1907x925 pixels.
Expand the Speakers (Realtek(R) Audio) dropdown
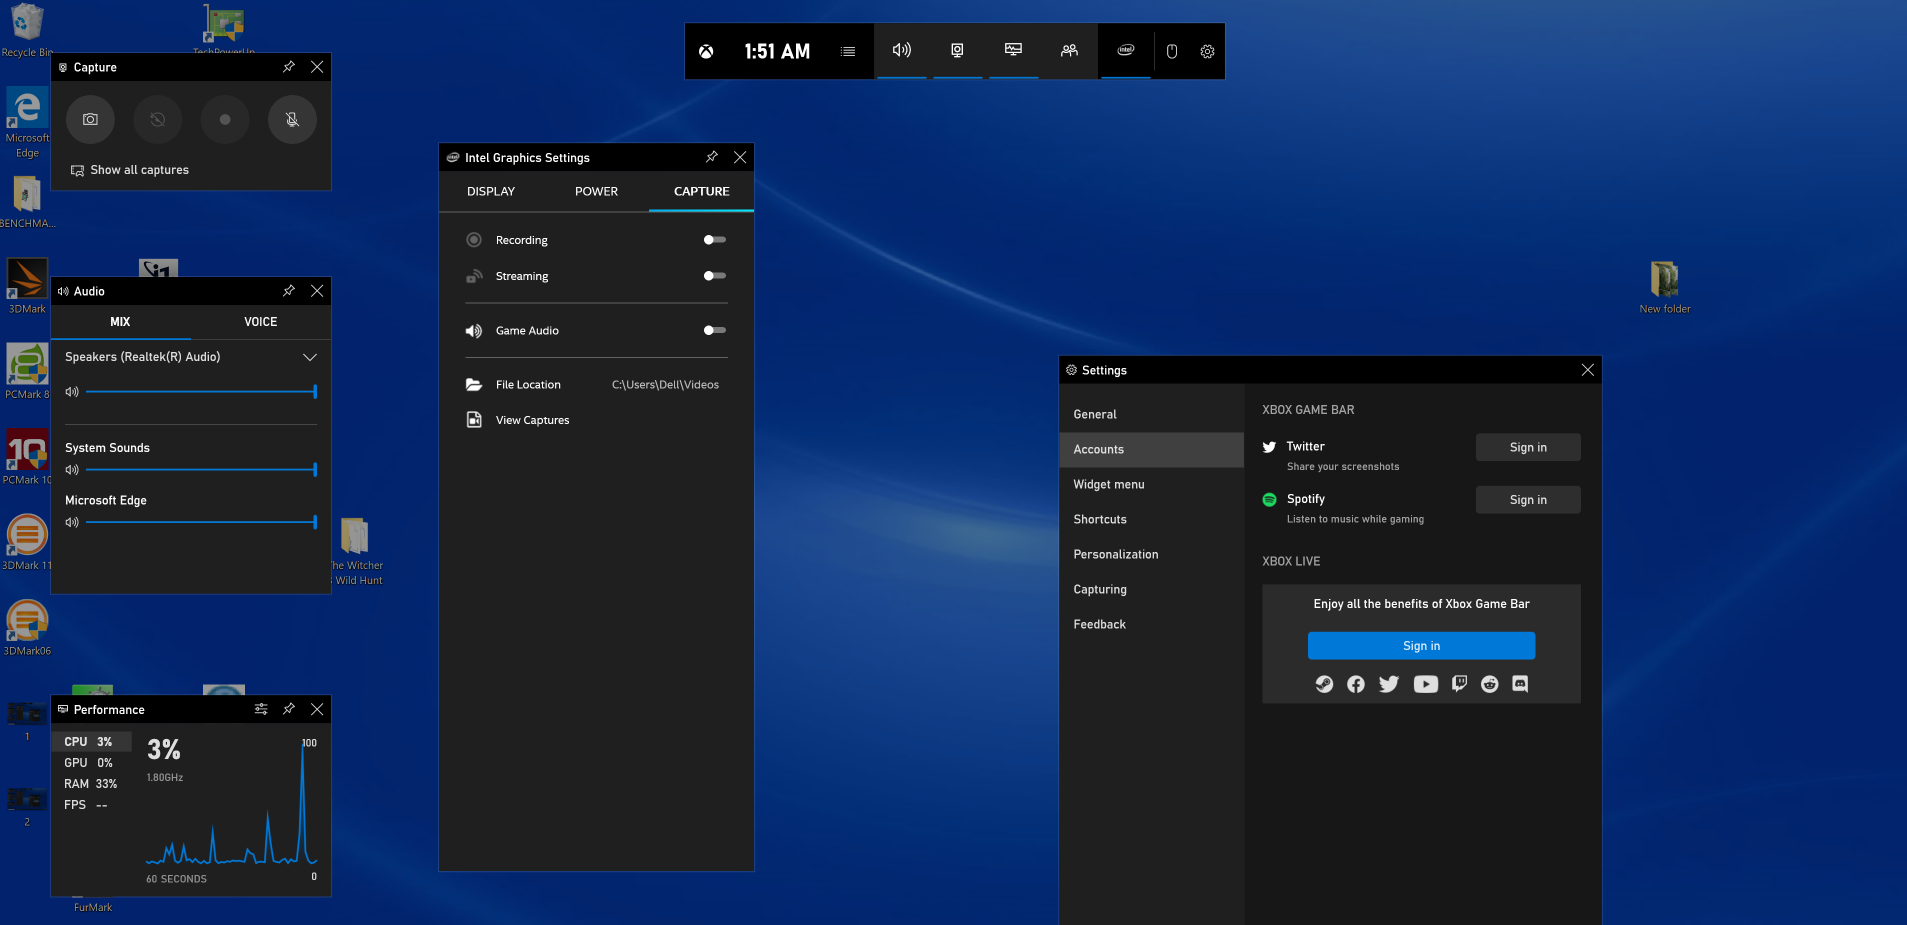310,357
